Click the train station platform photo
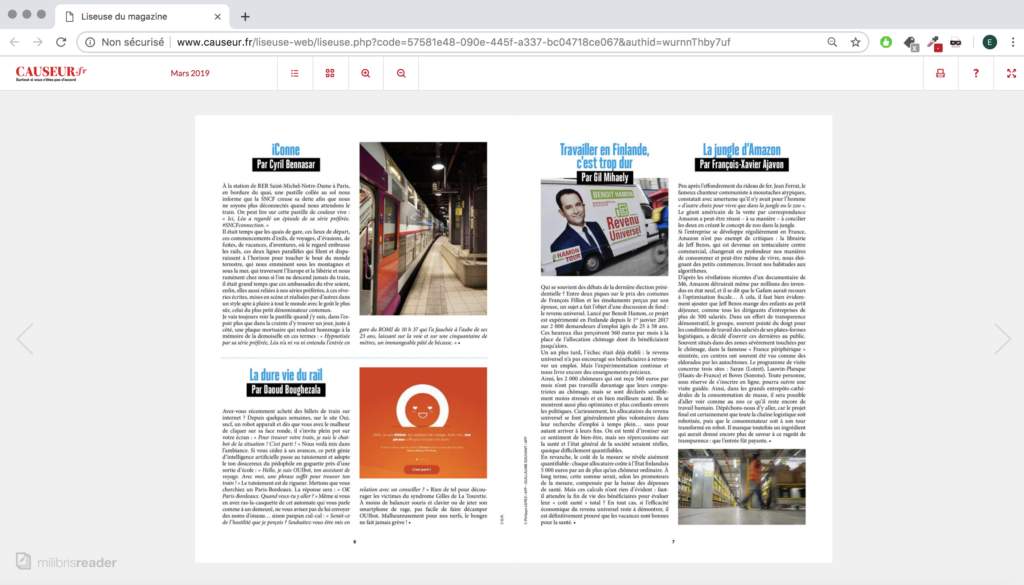The image size is (1024, 585). [423, 229]
